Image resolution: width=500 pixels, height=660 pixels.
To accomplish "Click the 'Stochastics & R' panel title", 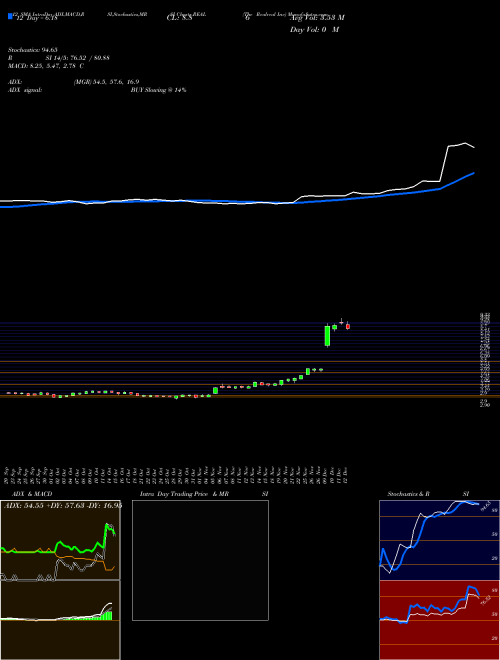I will click(409, 494).
